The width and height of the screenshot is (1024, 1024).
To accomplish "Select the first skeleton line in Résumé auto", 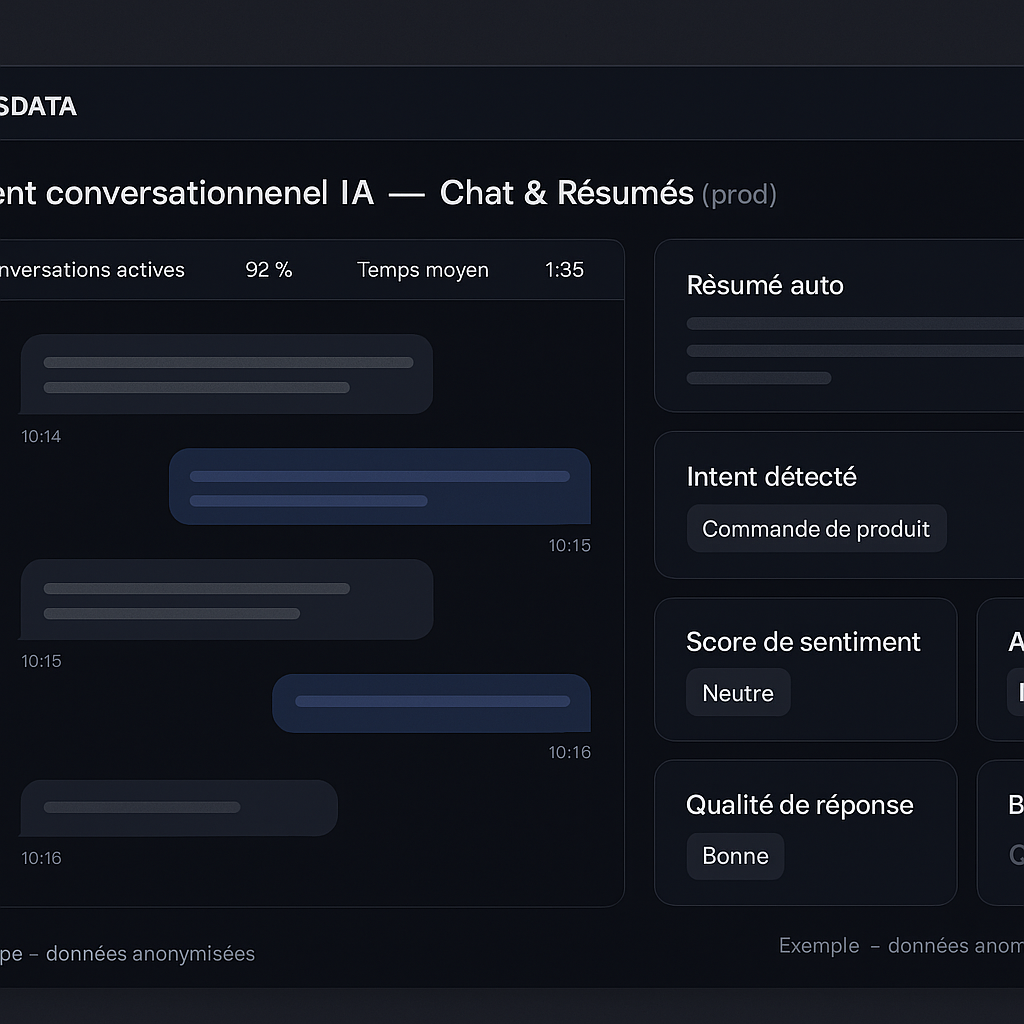I will (x=855, y=322).
